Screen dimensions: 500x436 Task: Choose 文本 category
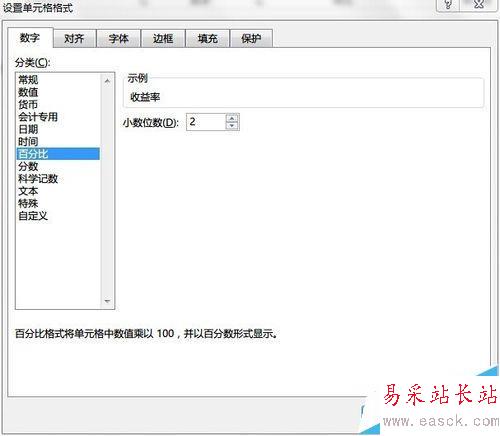[58, 191]
